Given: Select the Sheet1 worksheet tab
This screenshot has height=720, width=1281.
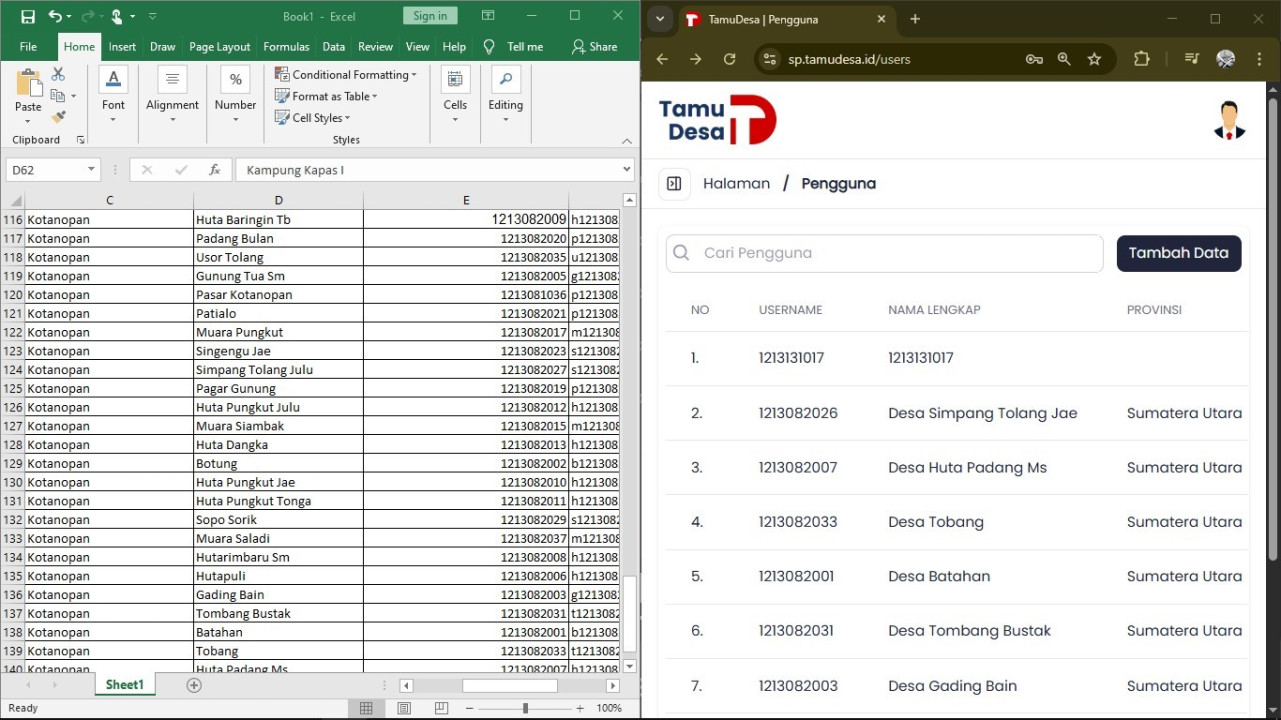Looking at the screenshot, I should click(125, 685).
